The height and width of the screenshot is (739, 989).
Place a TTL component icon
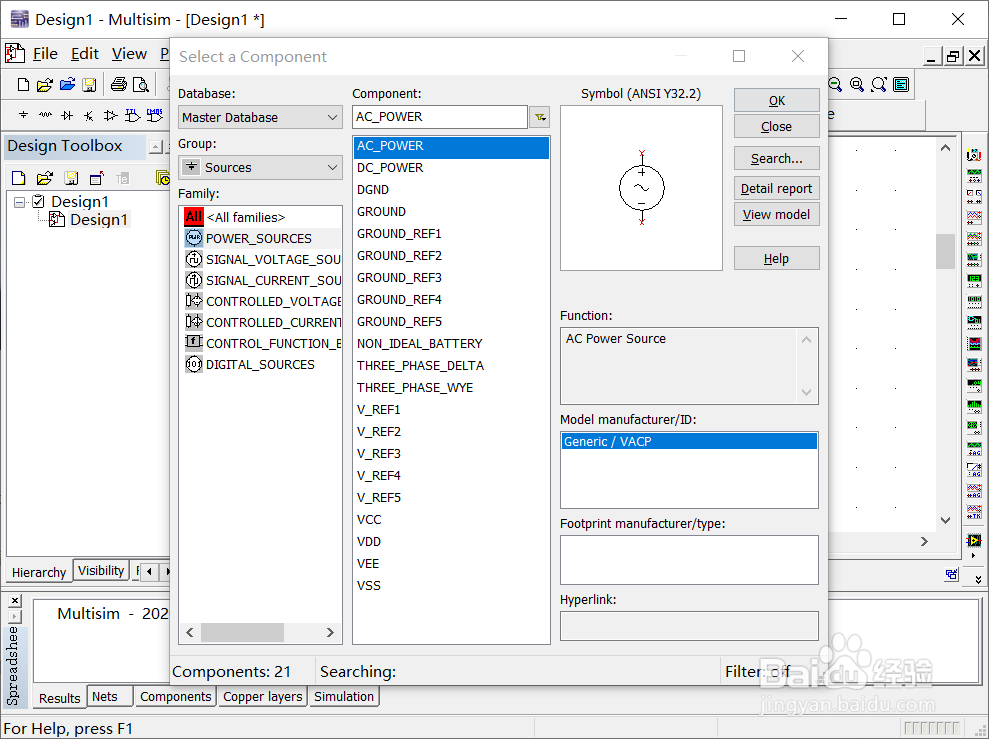[132, 115]
